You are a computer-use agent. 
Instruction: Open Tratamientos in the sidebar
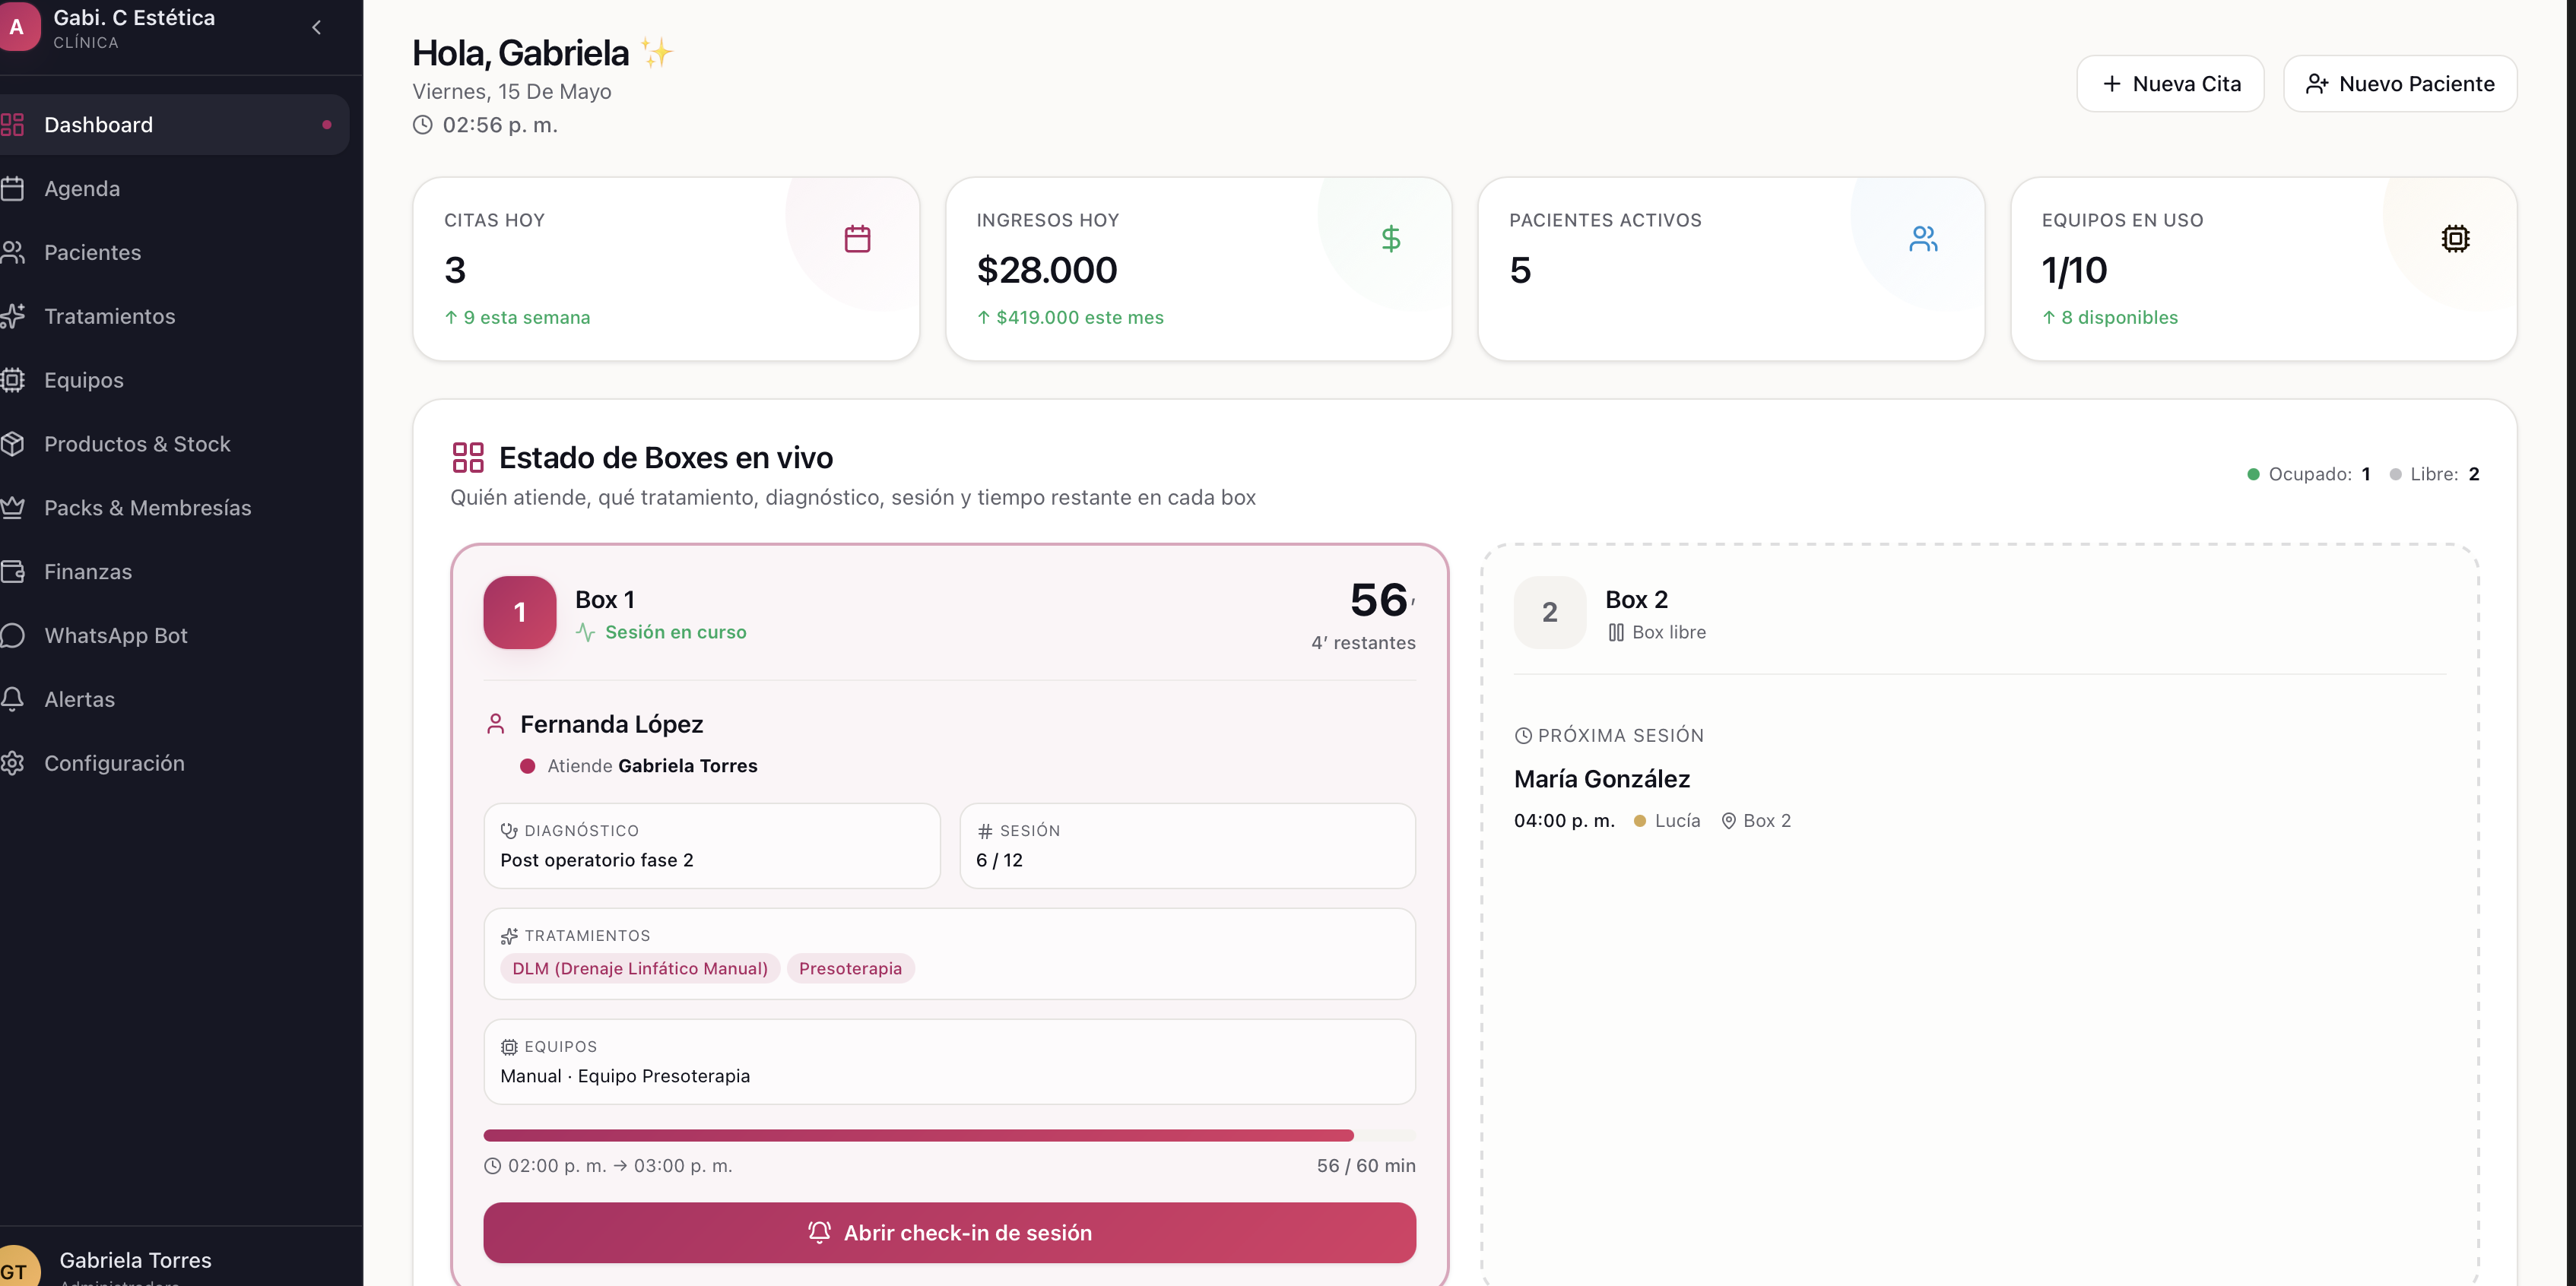point(174,317)
